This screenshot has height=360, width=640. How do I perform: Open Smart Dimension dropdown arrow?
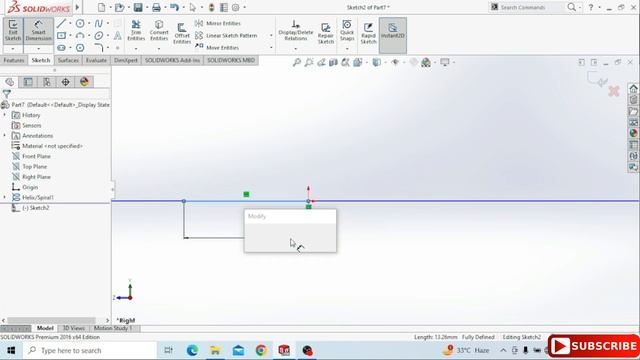tap(38, 49)
